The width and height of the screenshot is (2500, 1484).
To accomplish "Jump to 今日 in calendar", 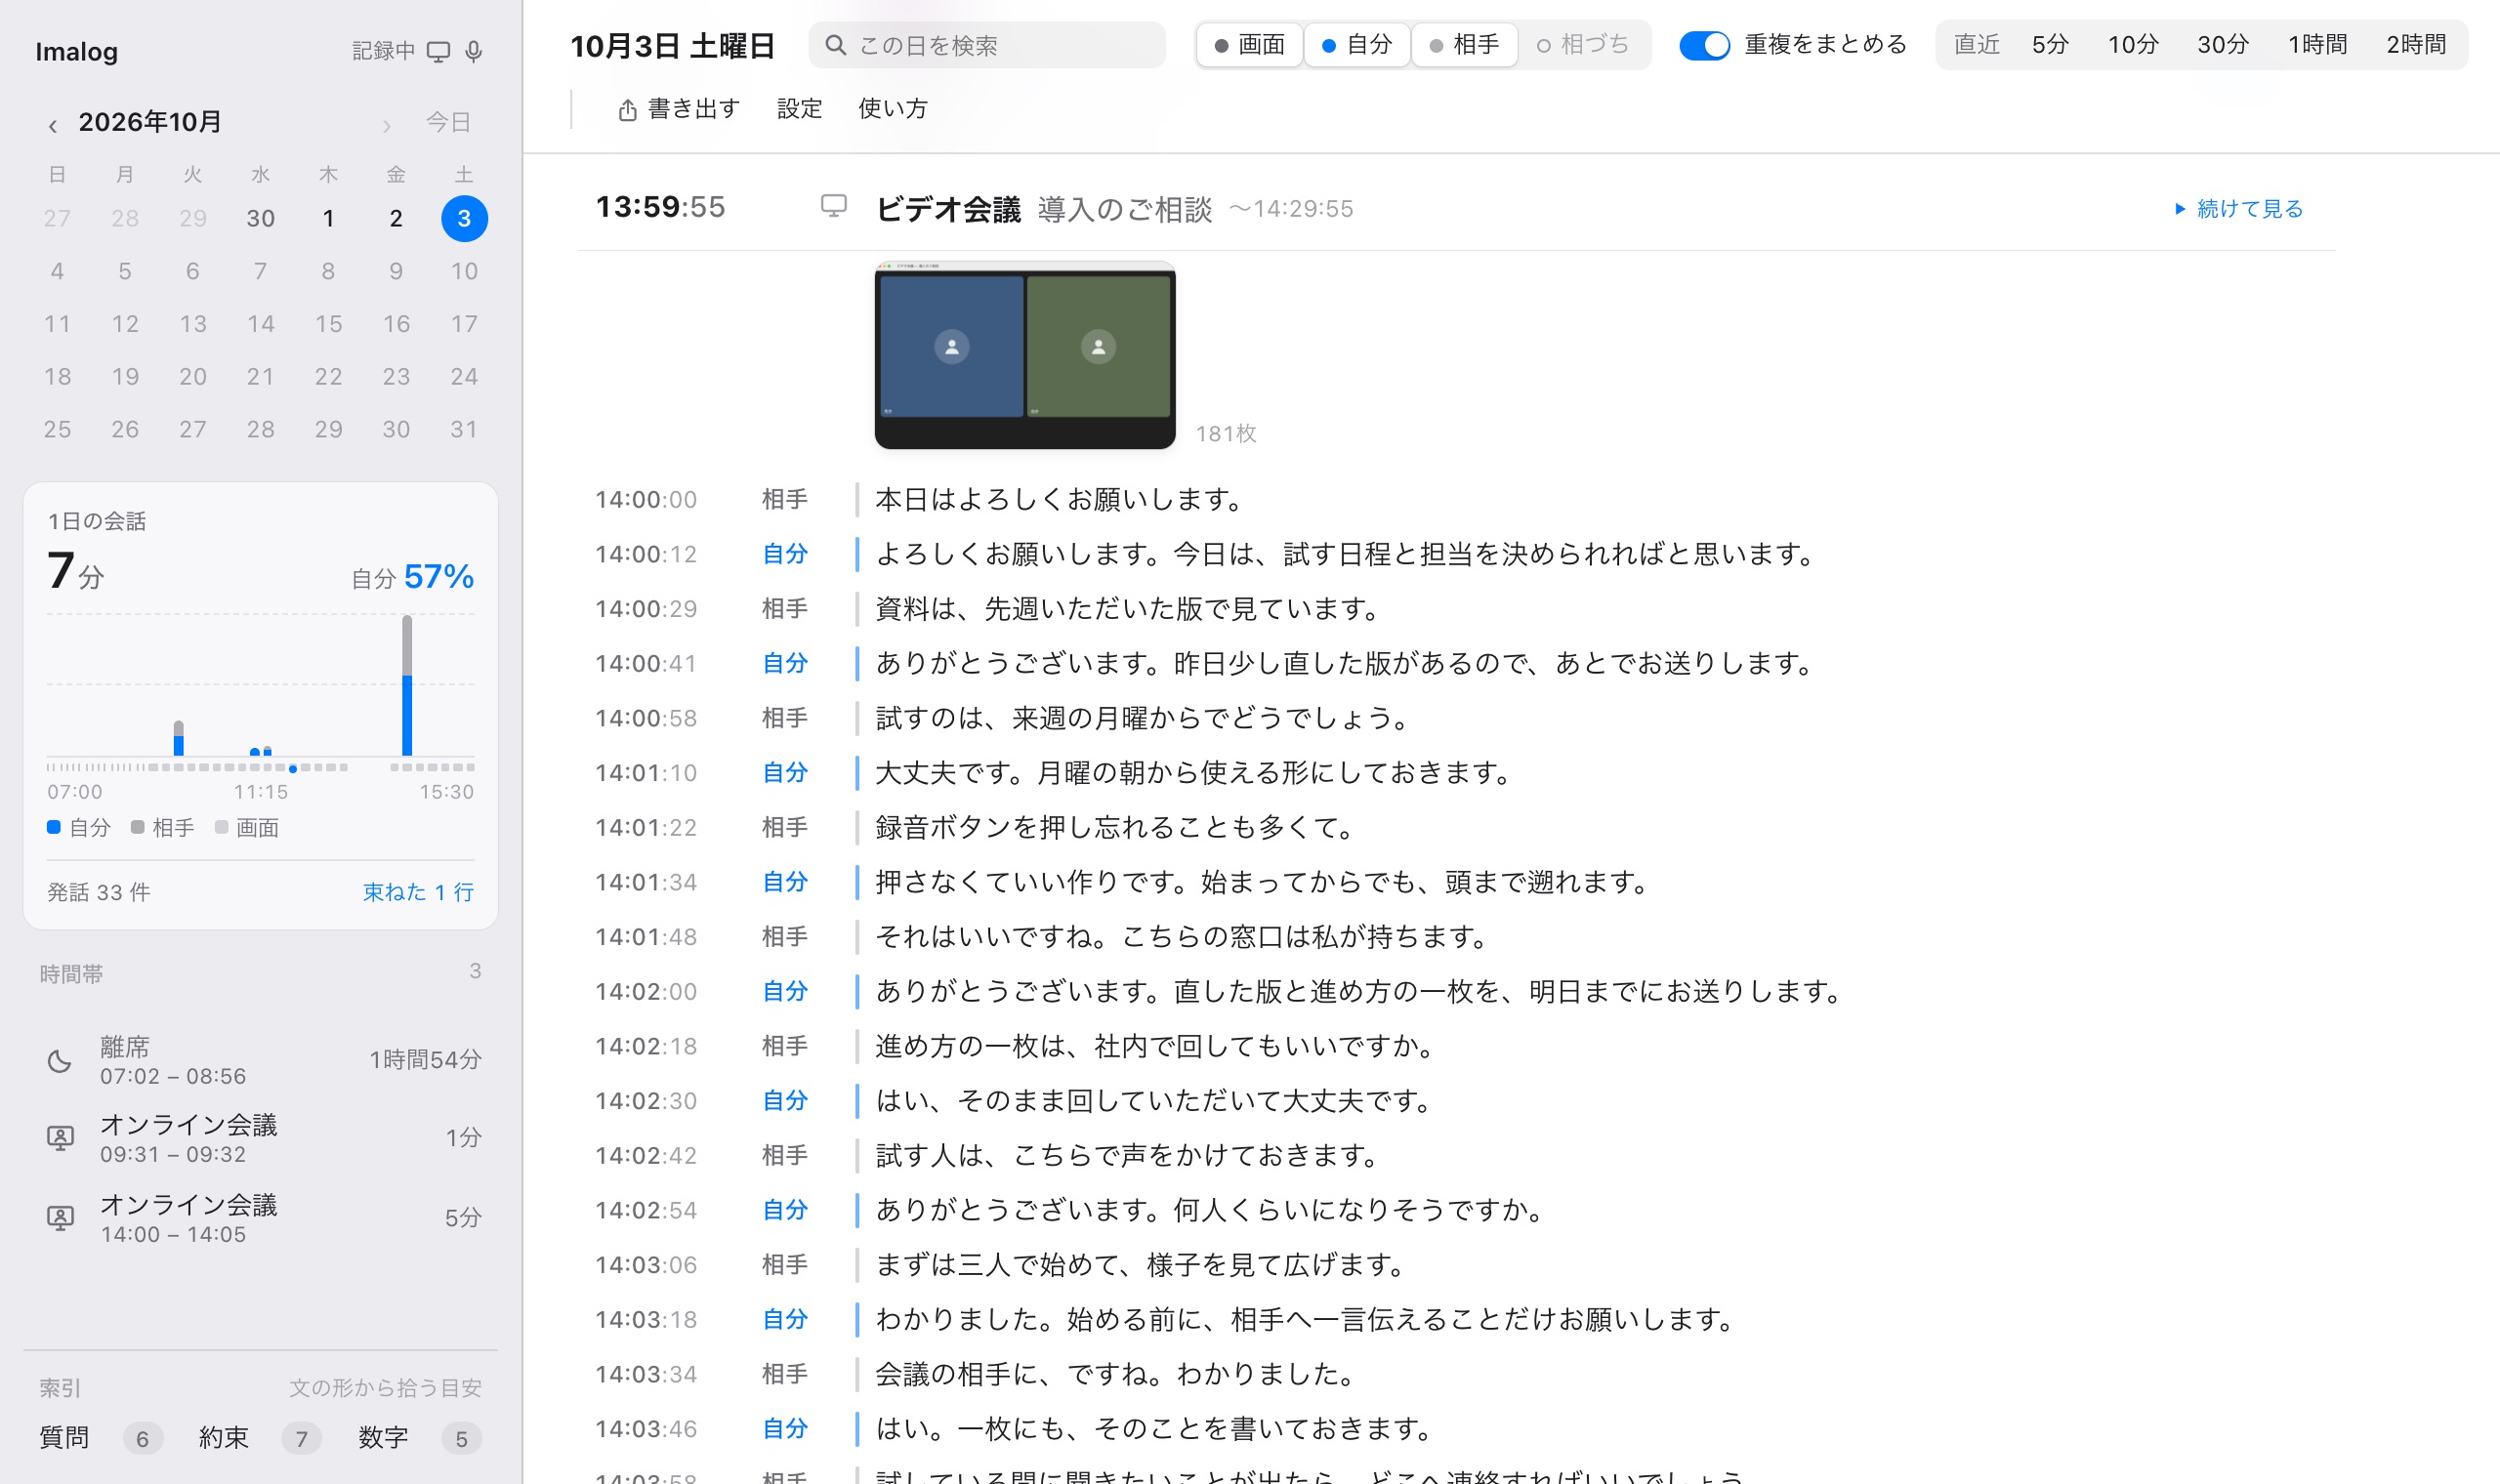I will point(448,122).
